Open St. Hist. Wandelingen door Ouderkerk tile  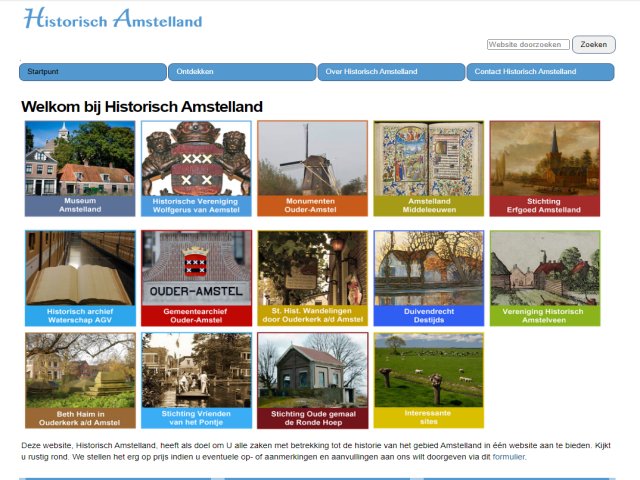coord(312,278)
